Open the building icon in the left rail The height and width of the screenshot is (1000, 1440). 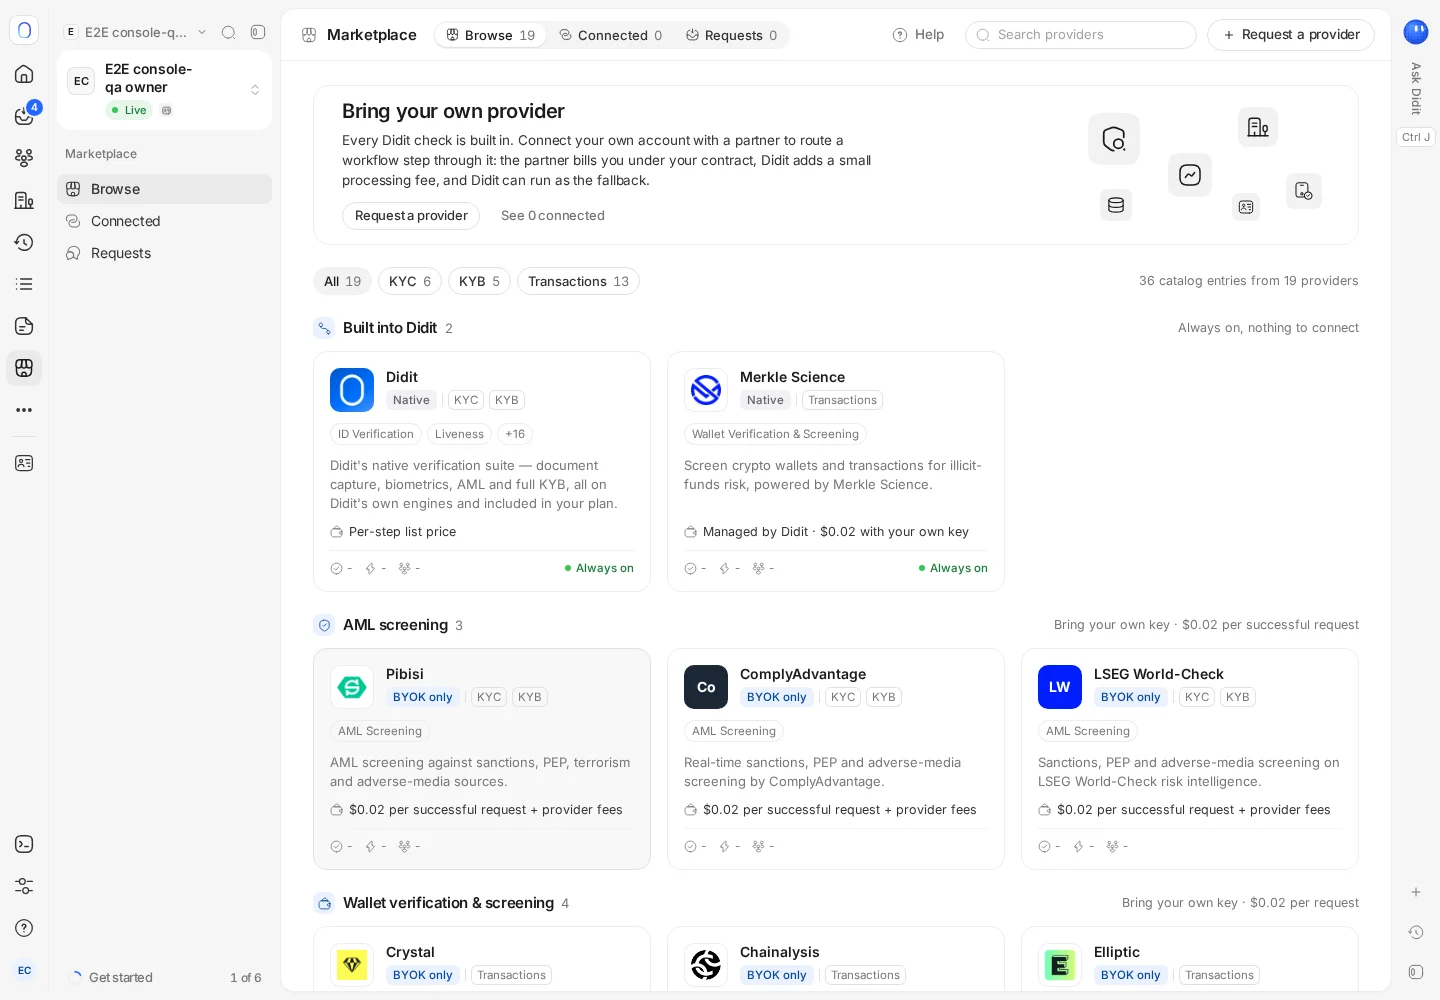[24, 200]
